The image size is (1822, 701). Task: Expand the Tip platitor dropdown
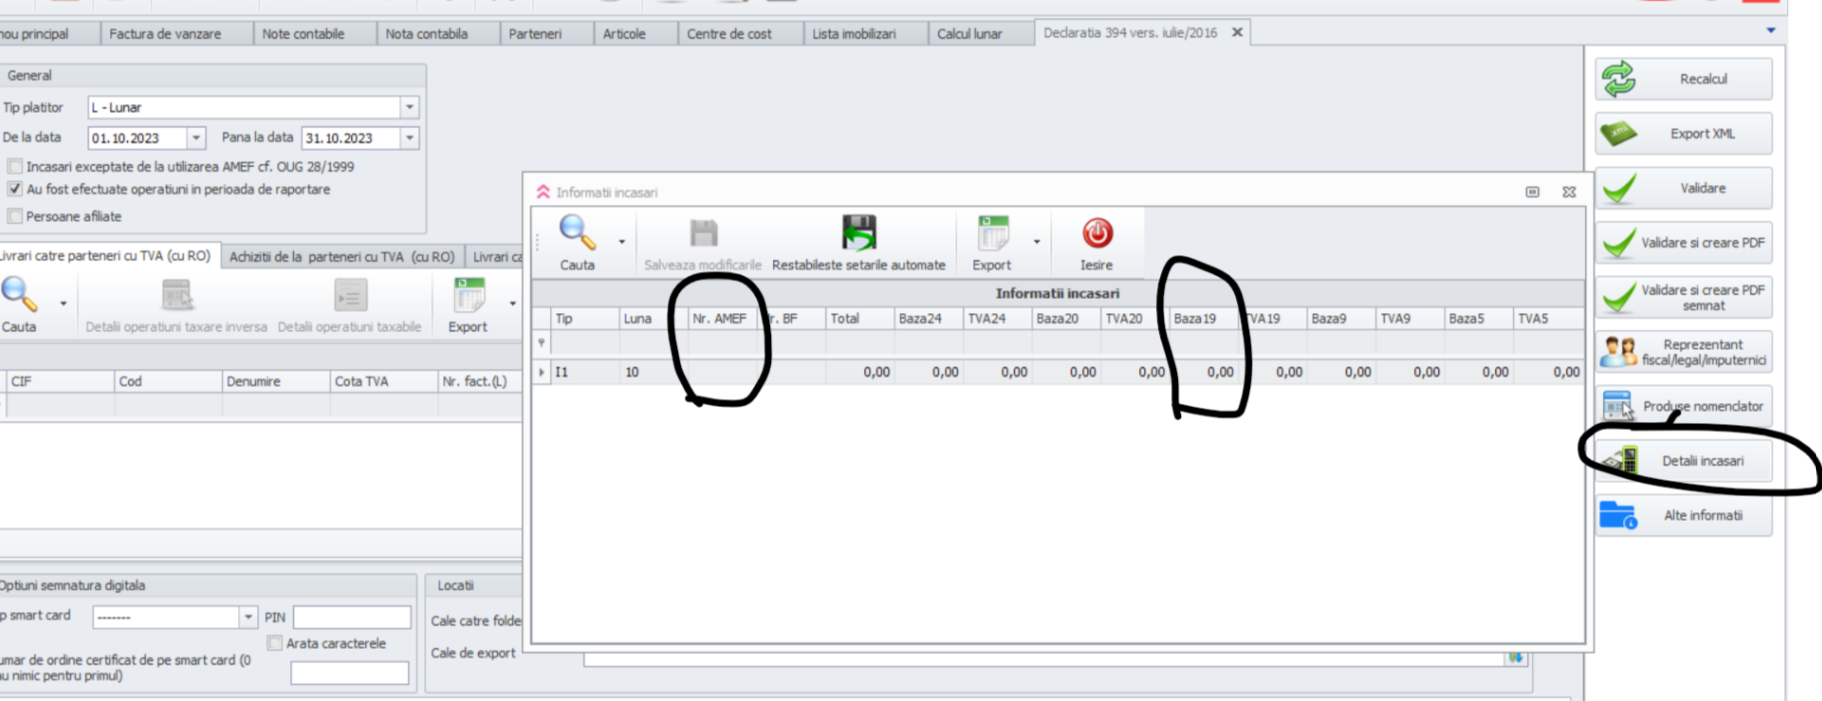click(409, 107)
